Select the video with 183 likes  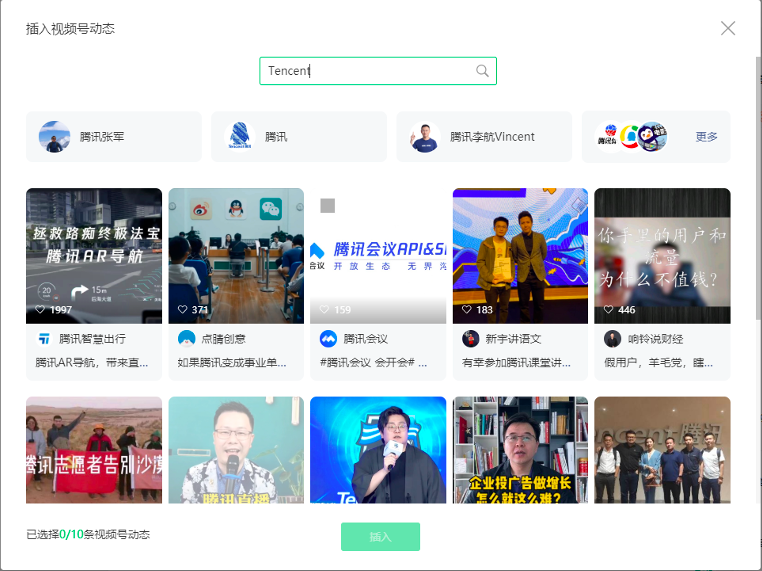click(x=520, y=256)
